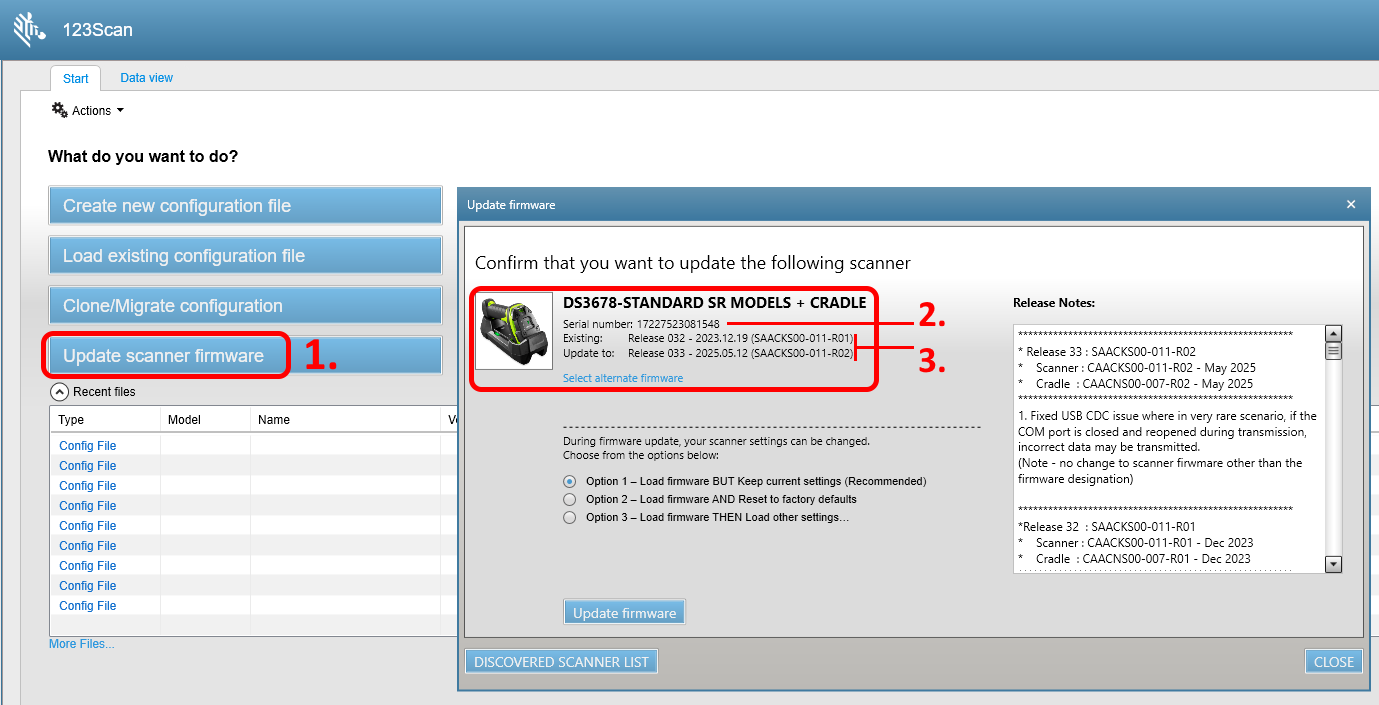Image resolution: width=1379 pixels, height=705 pixels.
Task: Close the Update firmware dialog with X
Action: pyautogui.click(x=1351, y=204)
